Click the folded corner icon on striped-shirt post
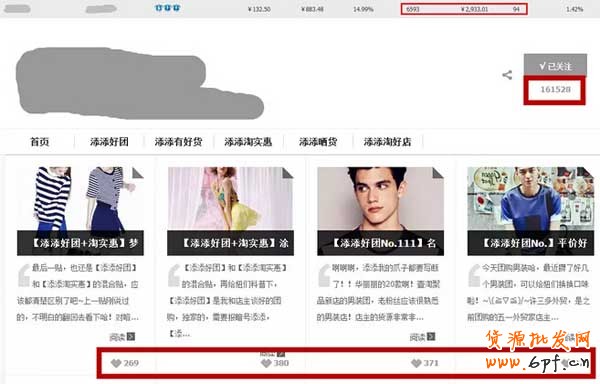 point(138,173)
